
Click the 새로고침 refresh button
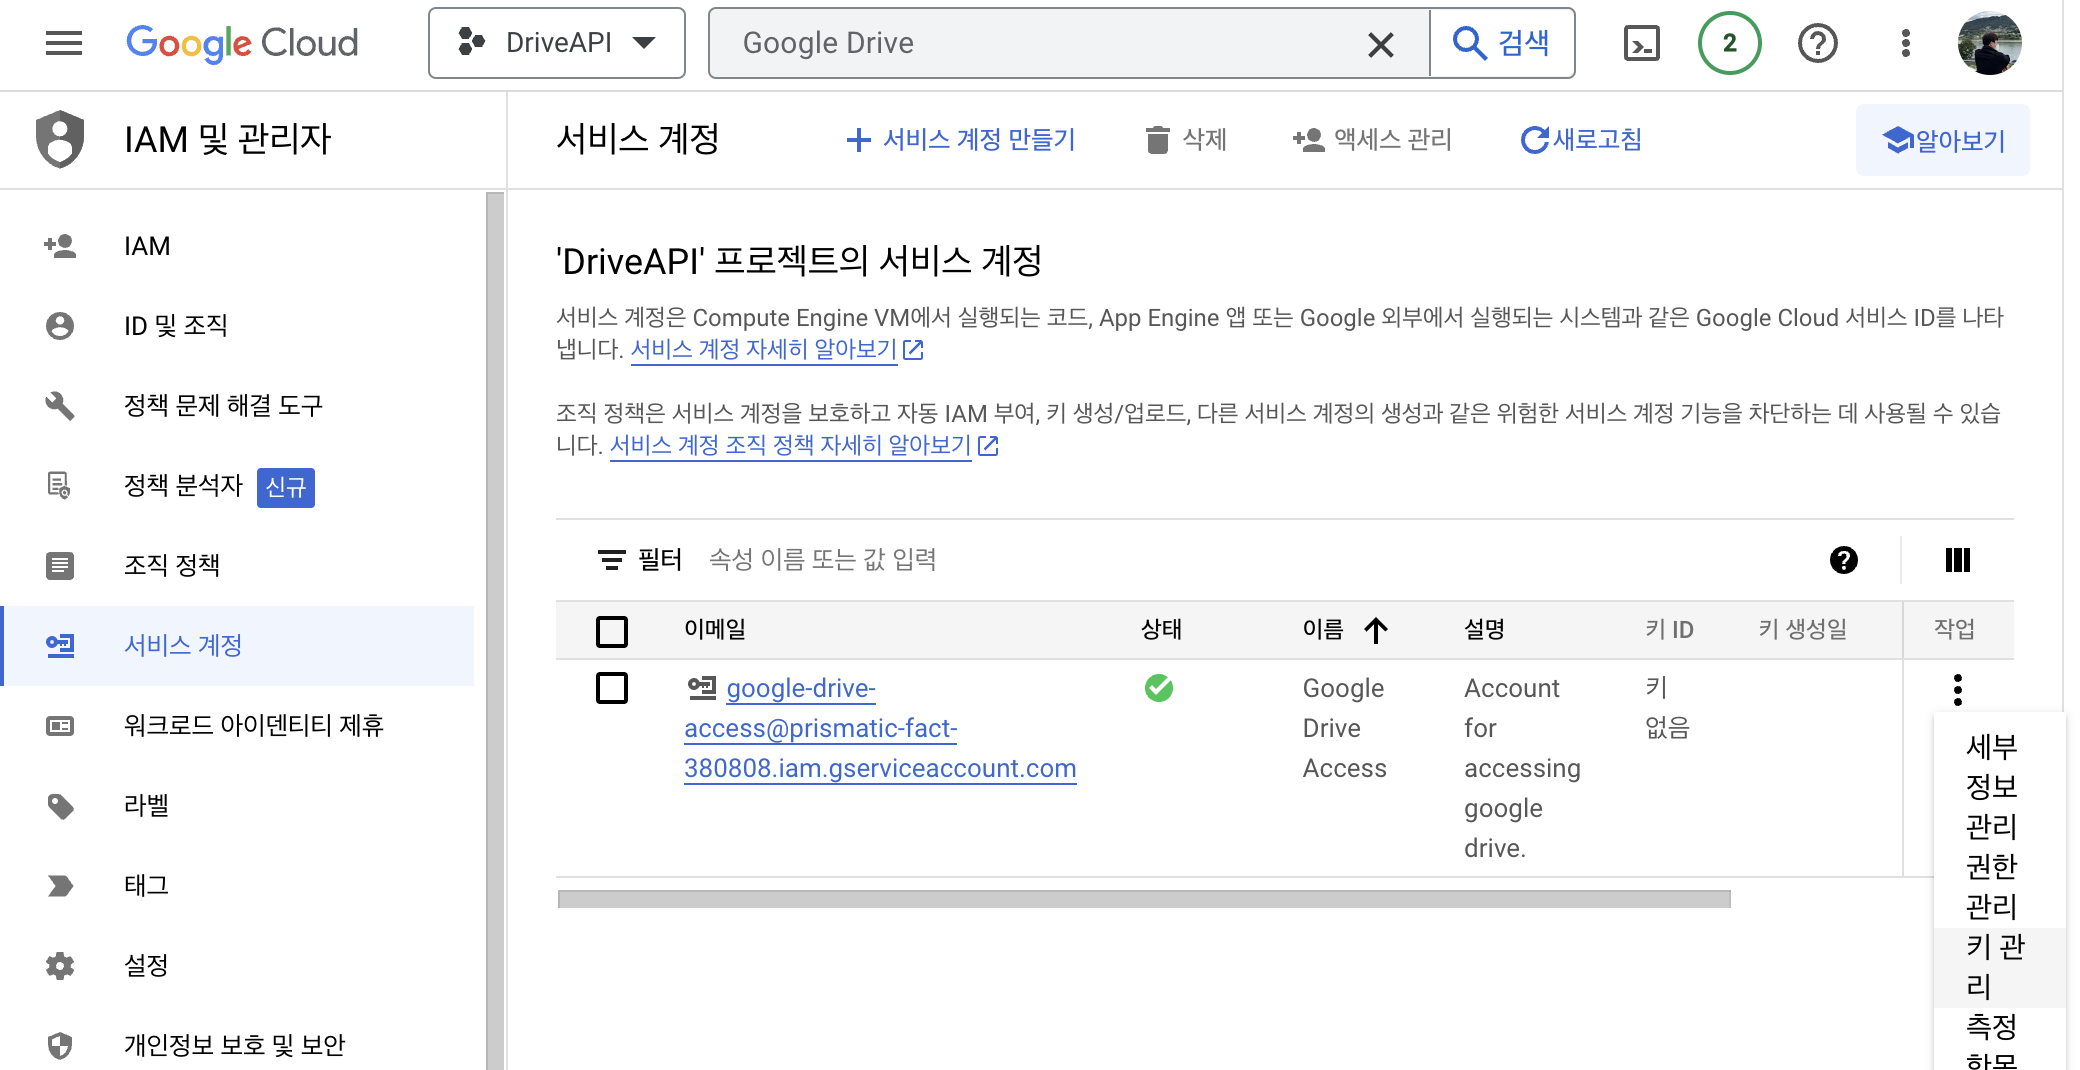pyautogui.click(x=1581, y=140)
